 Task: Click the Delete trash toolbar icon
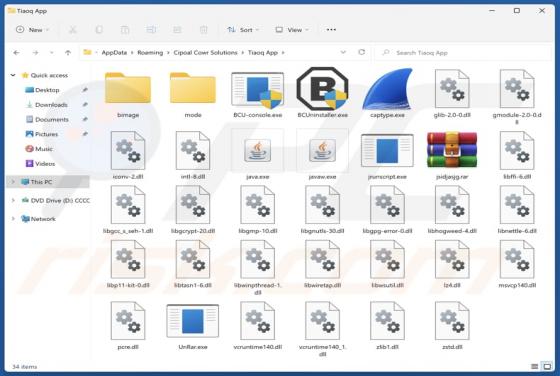203,30
